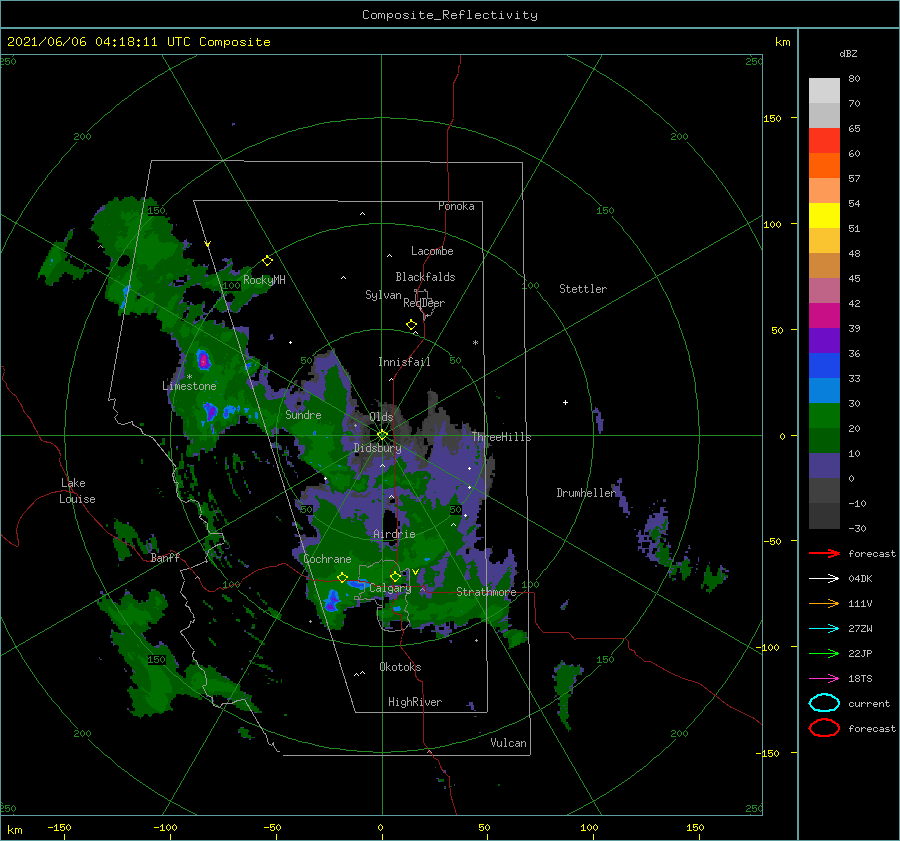Screen dimensions: 900x841
Task: Click the HighRiver label
Action: 415,702
